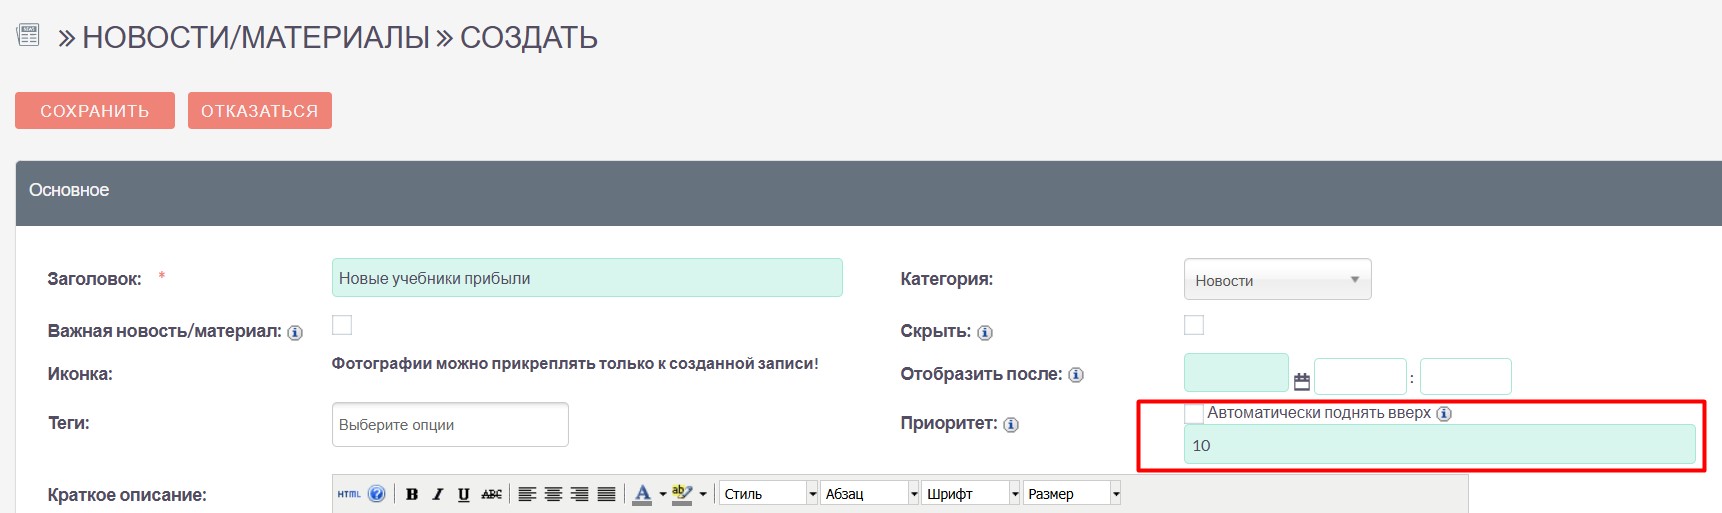Screen dimensions: 1722x513
Task: Center-align text in the editor
Action: (x=553, y=494)
